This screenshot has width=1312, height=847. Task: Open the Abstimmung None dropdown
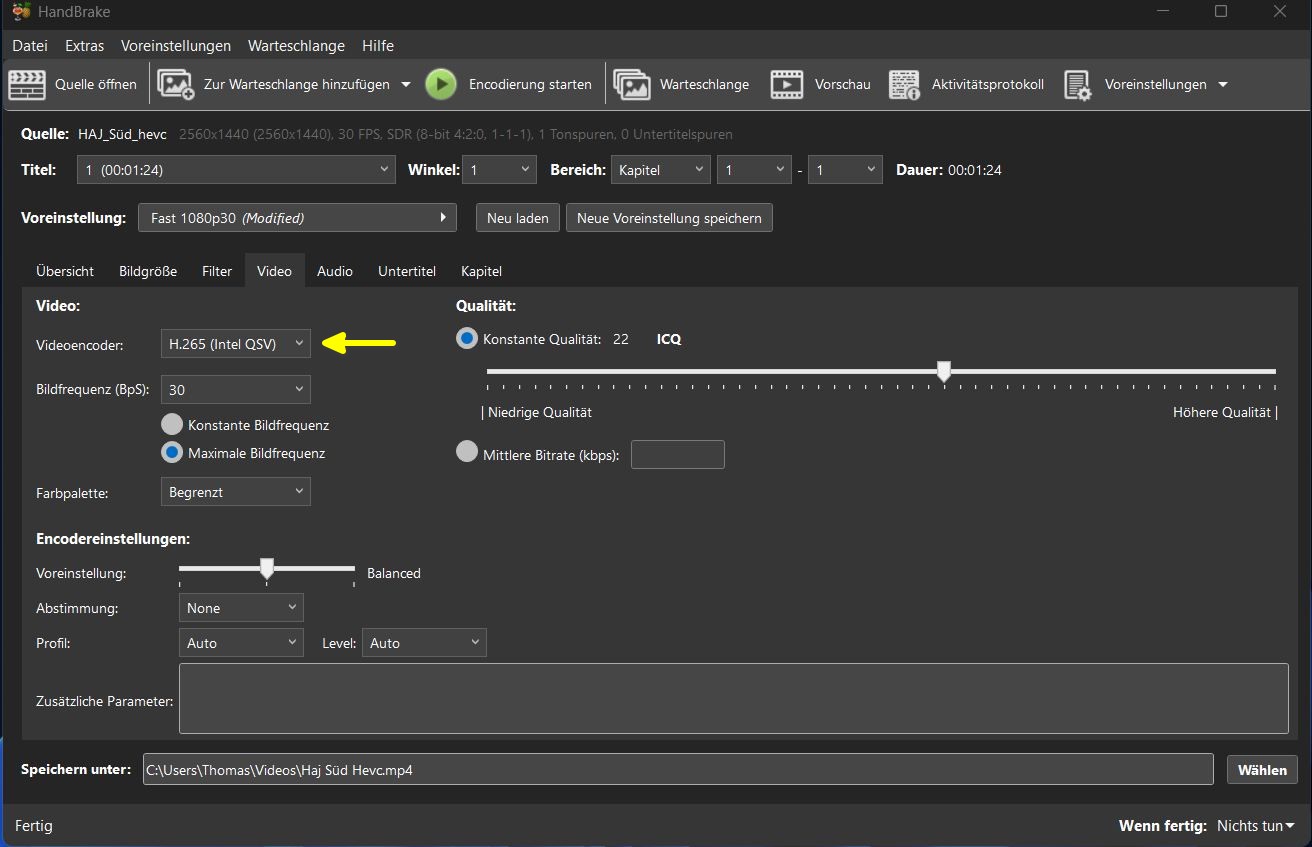[x=241, y=608]
